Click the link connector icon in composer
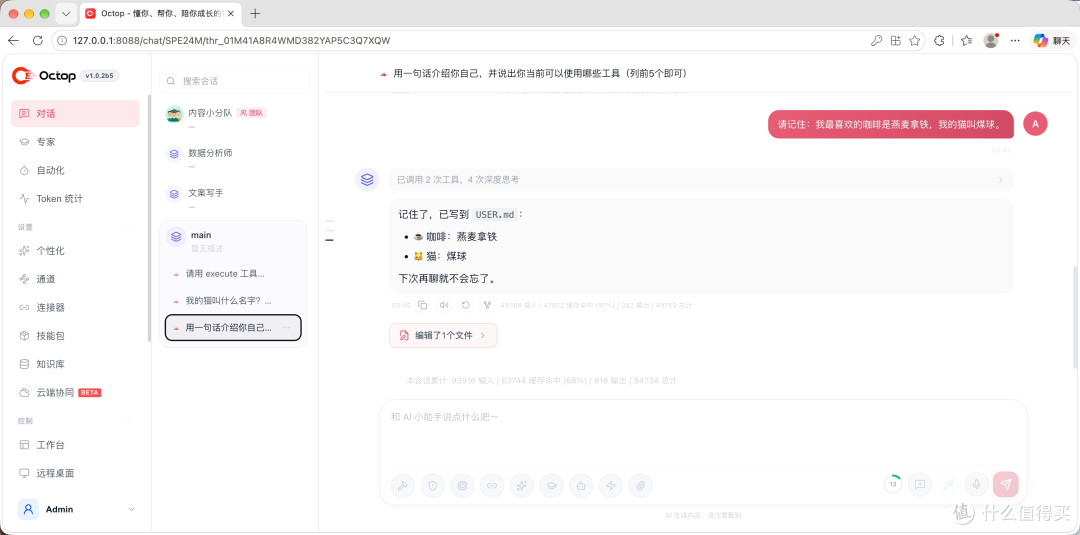The width and height of the screenshot is (1080, 535). pos(492,485)
